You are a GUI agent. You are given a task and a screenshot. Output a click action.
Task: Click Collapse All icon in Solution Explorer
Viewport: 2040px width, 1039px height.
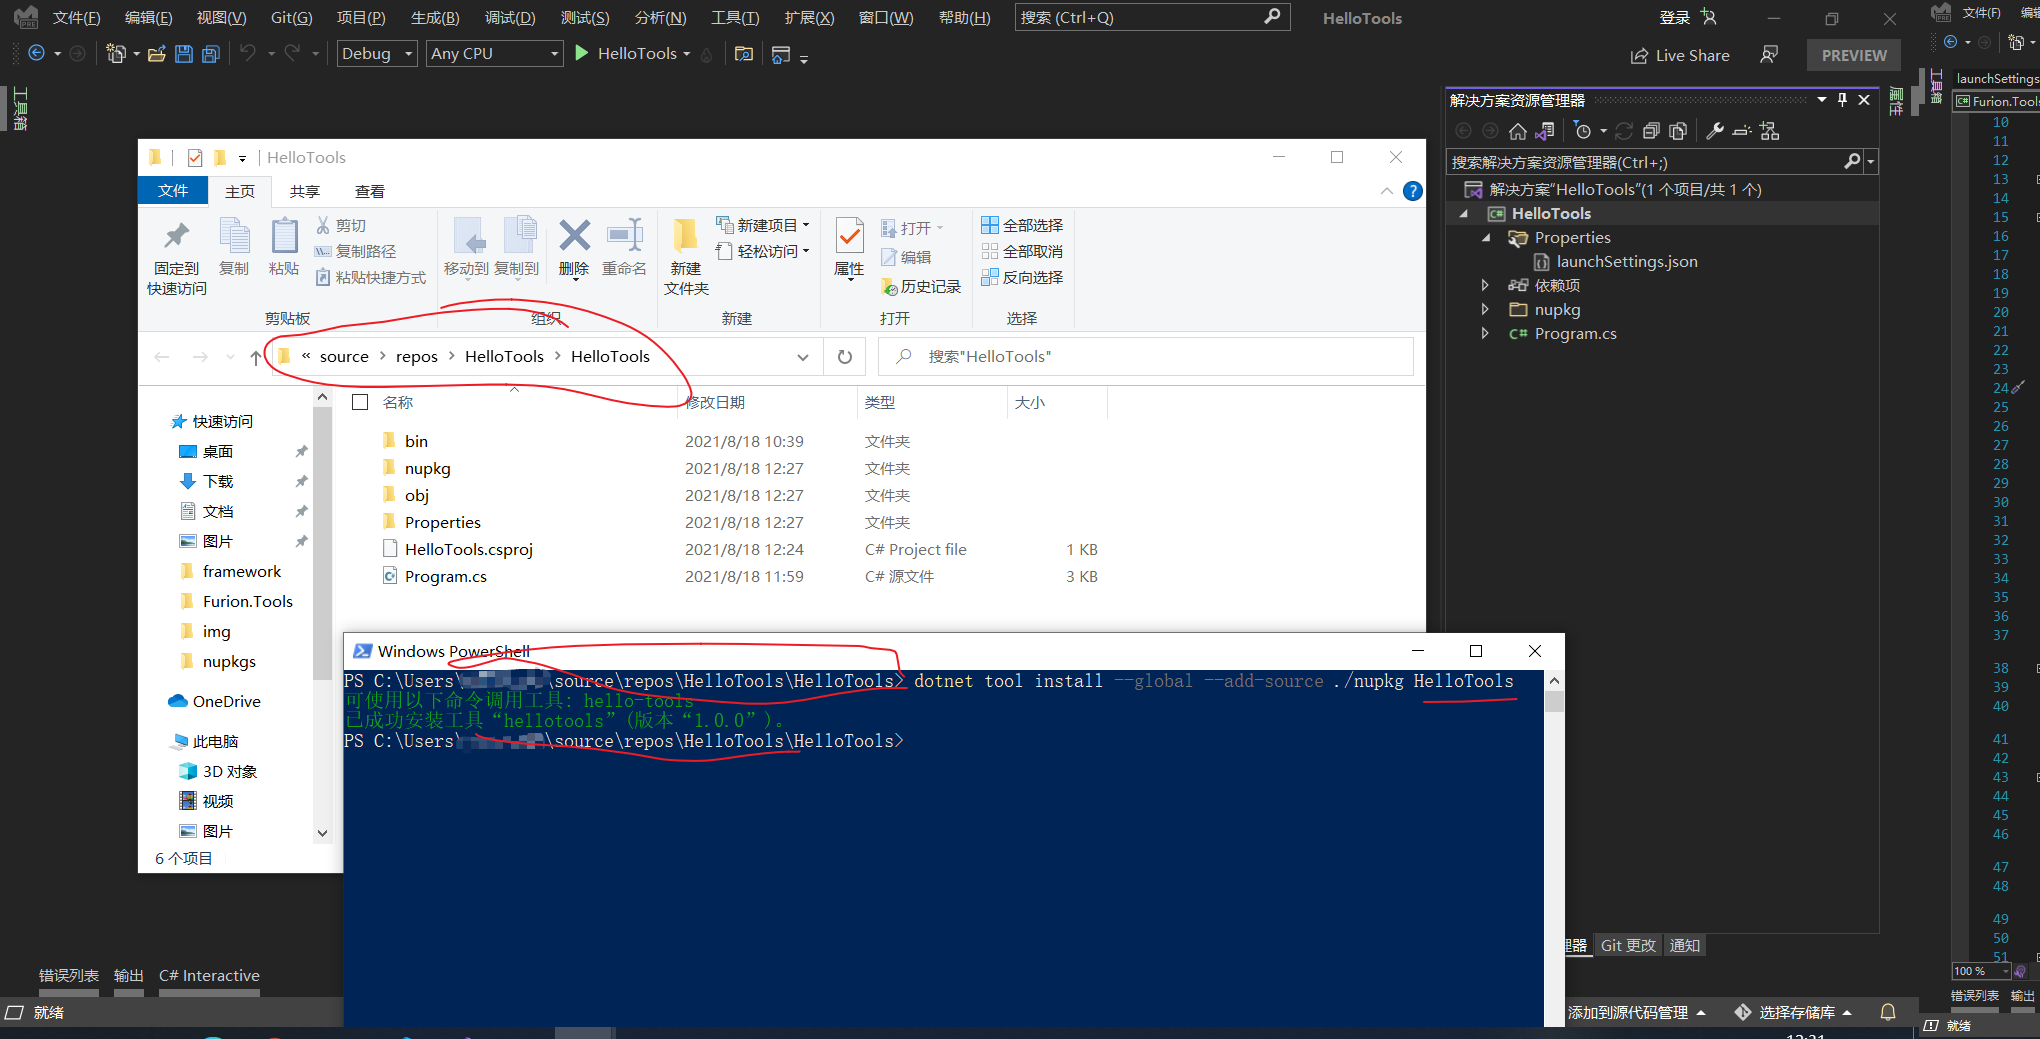(1651, 131)
